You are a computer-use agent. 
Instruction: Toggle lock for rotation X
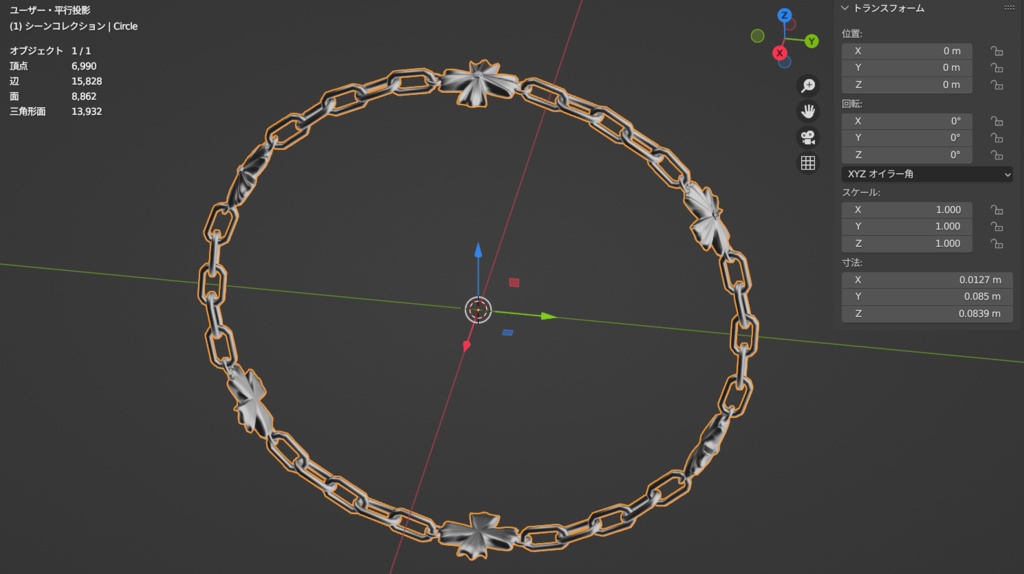coord(997,121)
